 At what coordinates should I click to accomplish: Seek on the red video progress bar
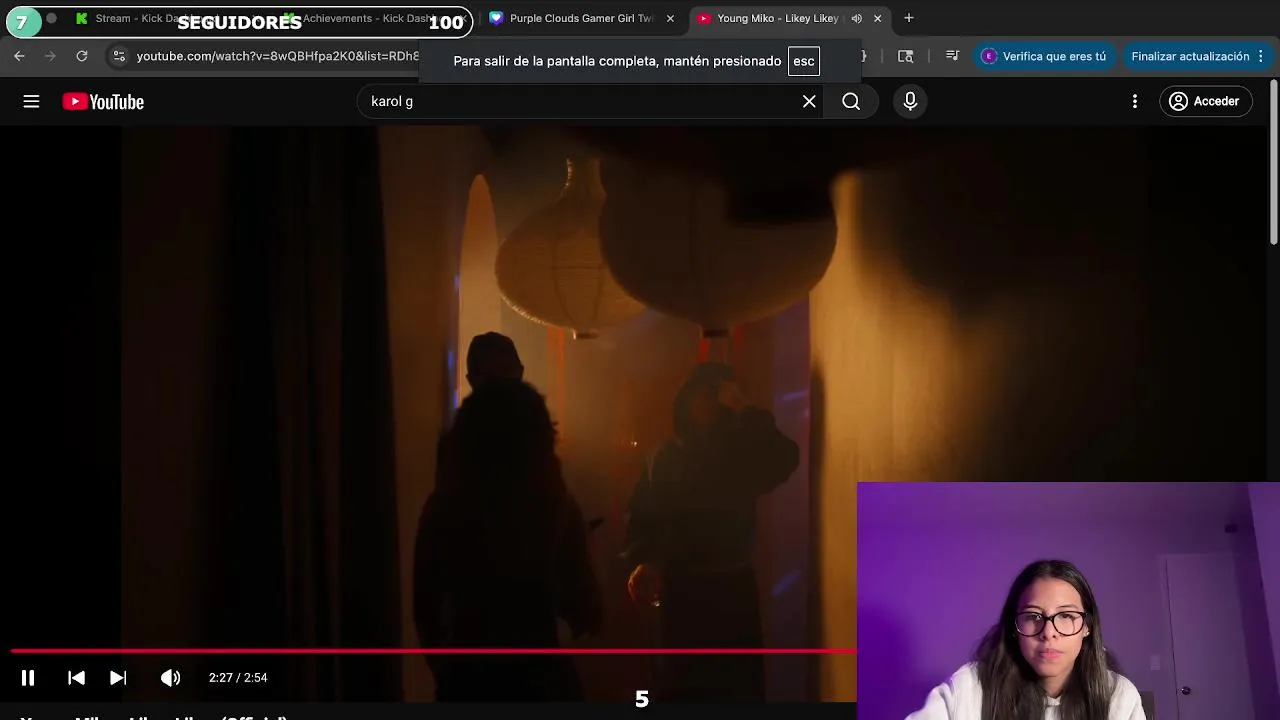433,651
